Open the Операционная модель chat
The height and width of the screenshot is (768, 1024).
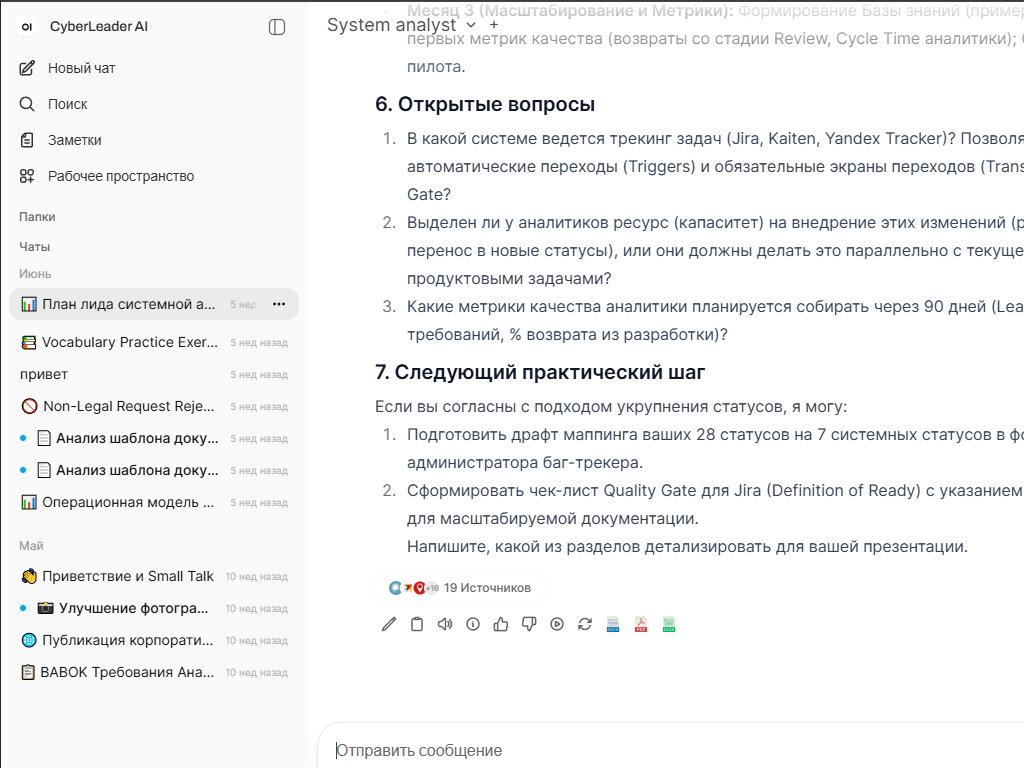pyautogui.click(x=154, y=502)
